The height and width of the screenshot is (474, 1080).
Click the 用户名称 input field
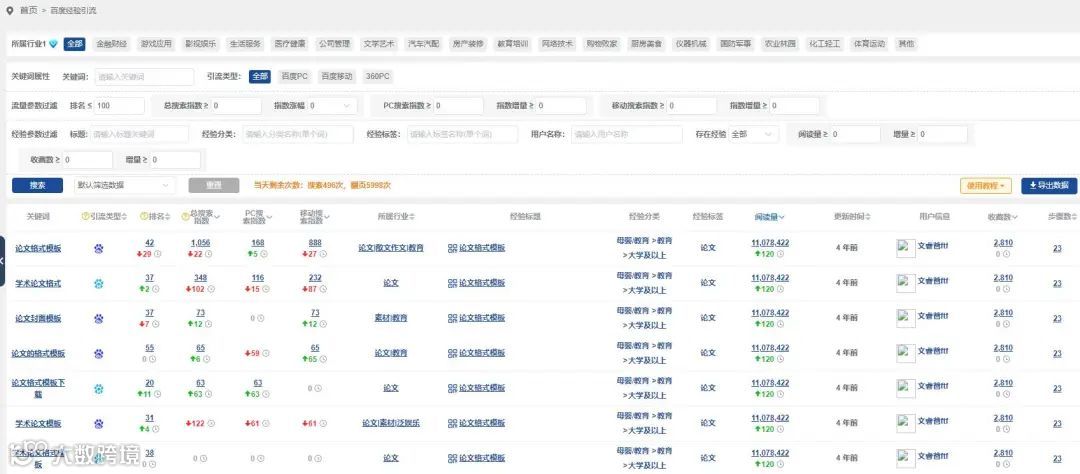pos(627,134)
